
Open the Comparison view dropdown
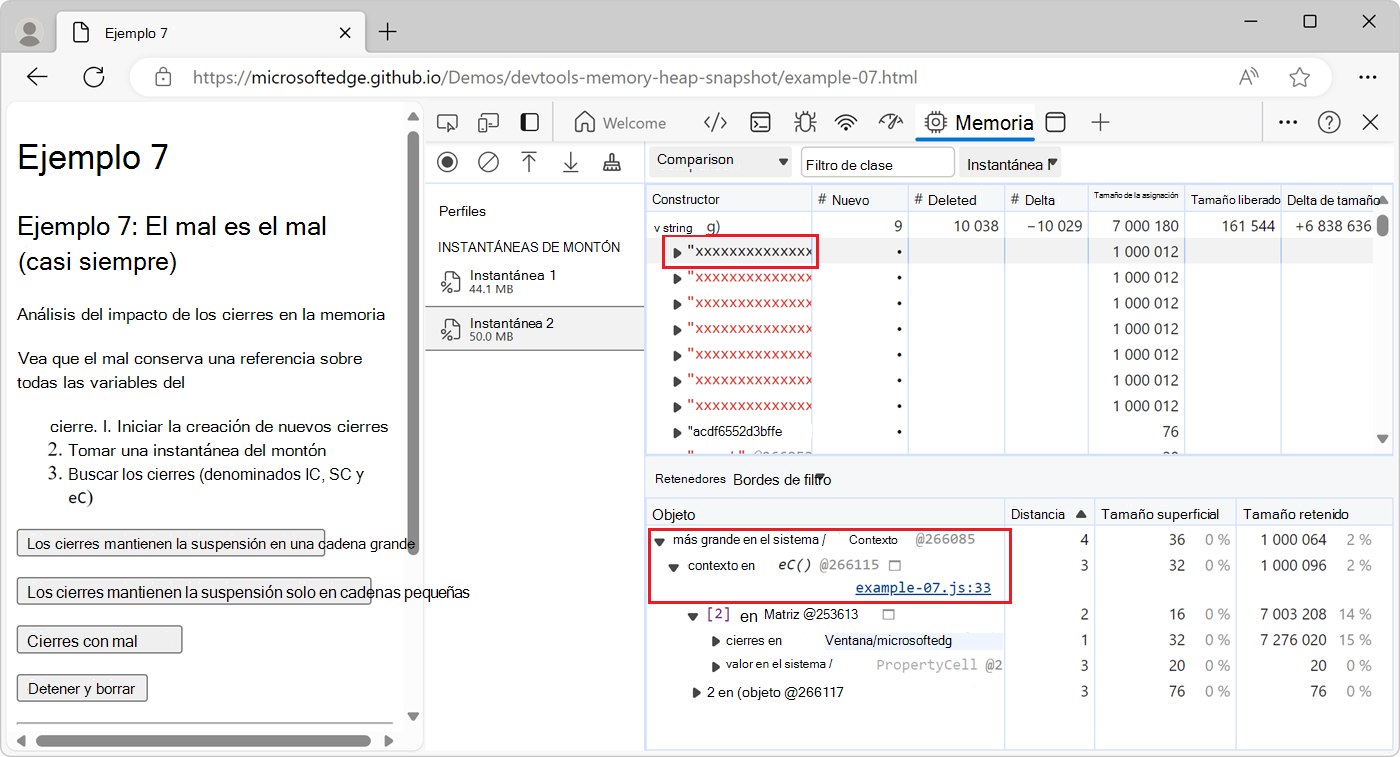pos(722,161)
